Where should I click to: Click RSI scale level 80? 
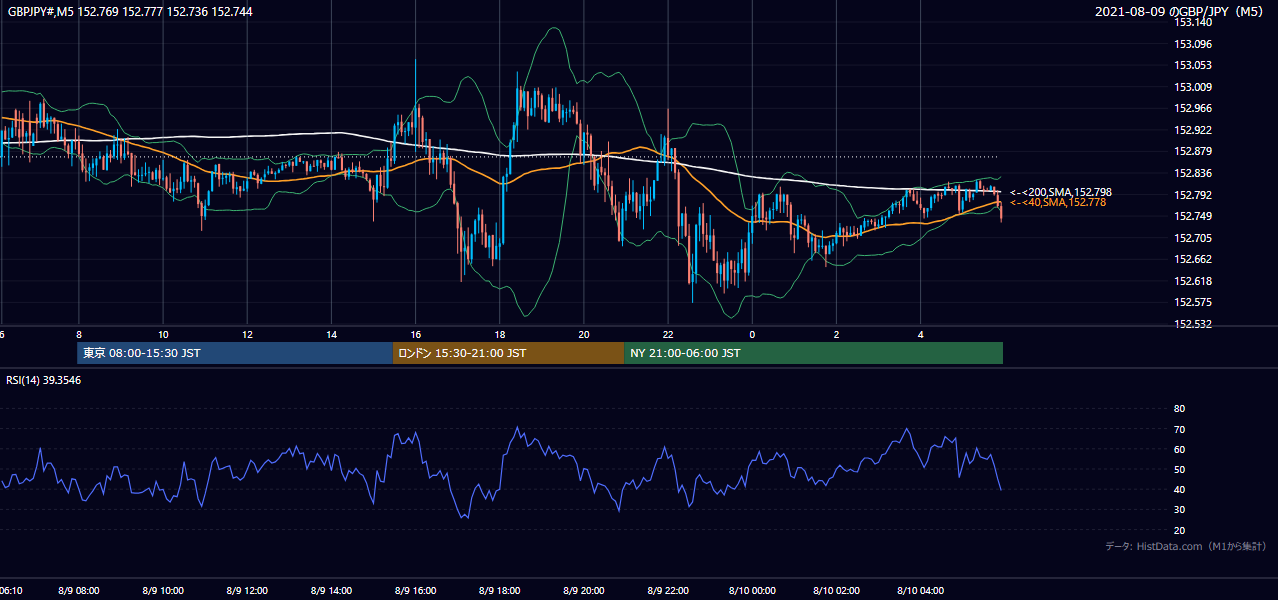pos(1179,409)
